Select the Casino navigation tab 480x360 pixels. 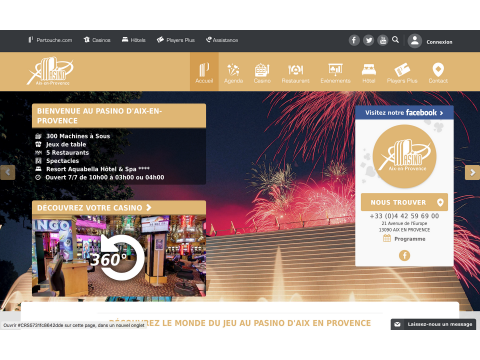pyautogui.click(x=262, y=73)
